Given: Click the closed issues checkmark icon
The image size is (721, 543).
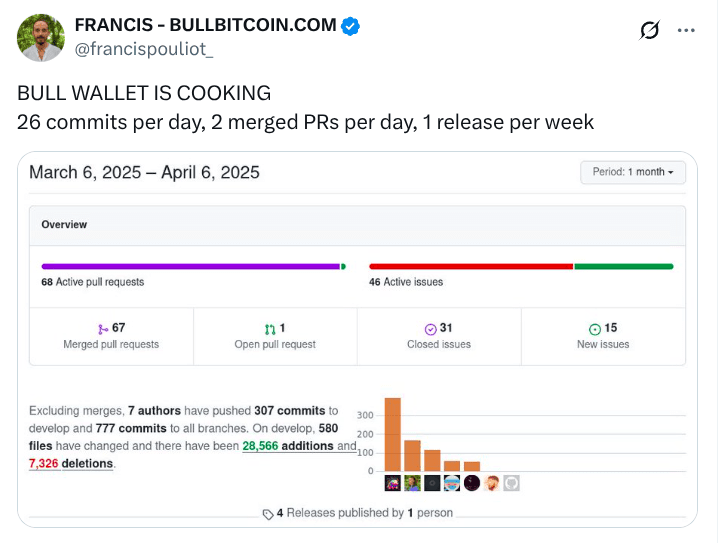Looking at the screenshot, I should (430, 329).
